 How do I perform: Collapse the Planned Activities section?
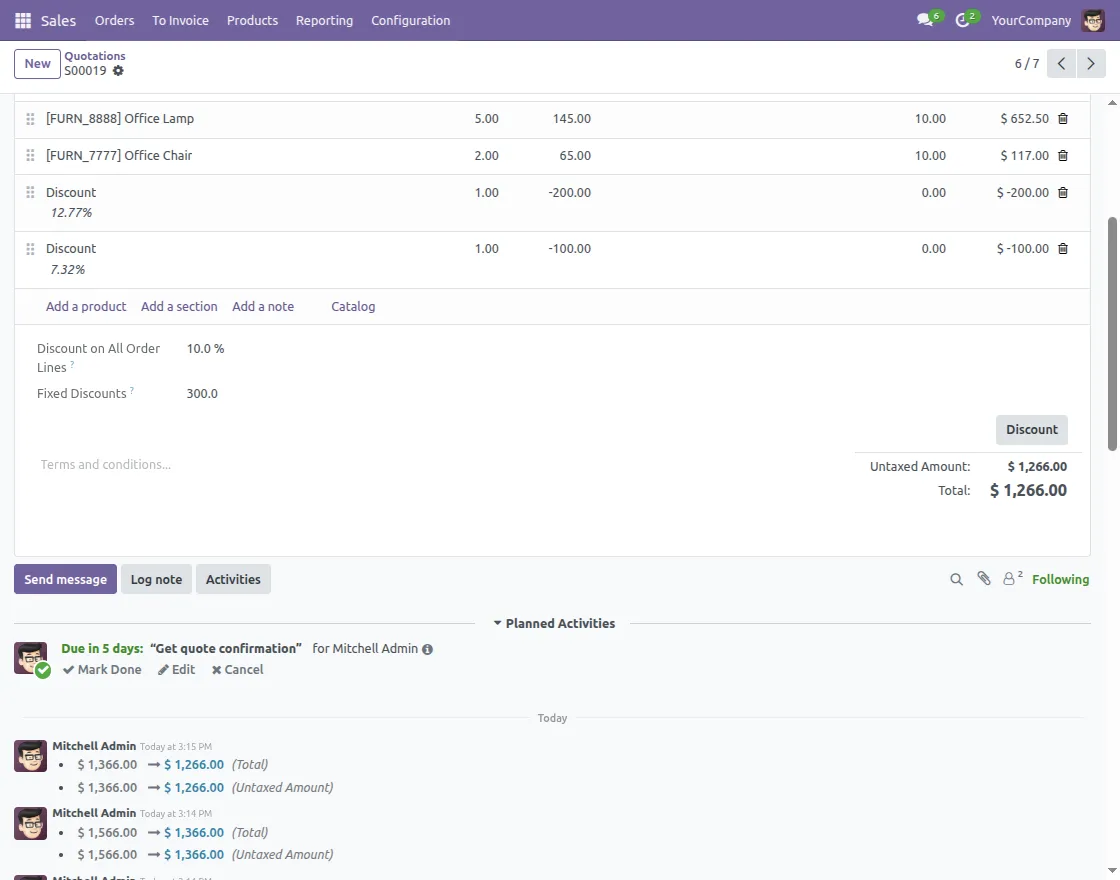click(x=553, y=623)
